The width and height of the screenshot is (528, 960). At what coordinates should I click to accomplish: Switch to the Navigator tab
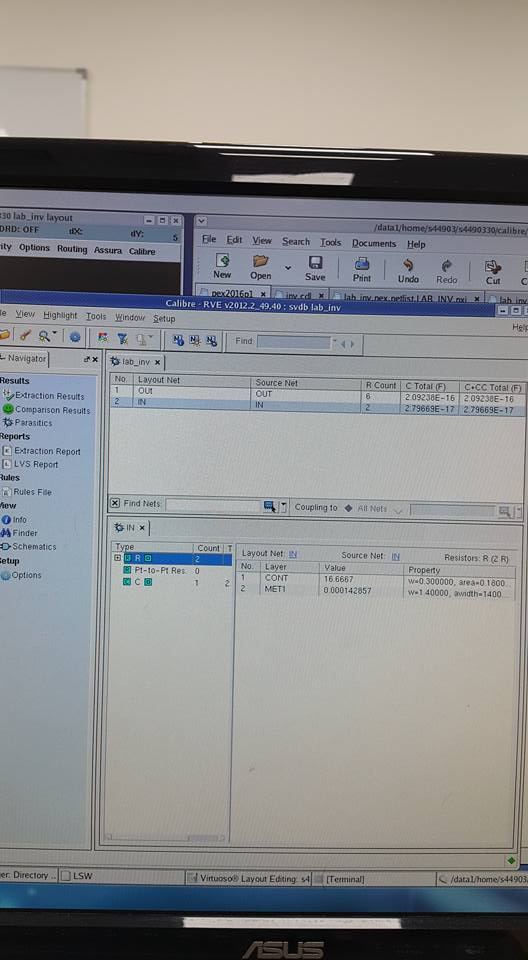(24, 358)
